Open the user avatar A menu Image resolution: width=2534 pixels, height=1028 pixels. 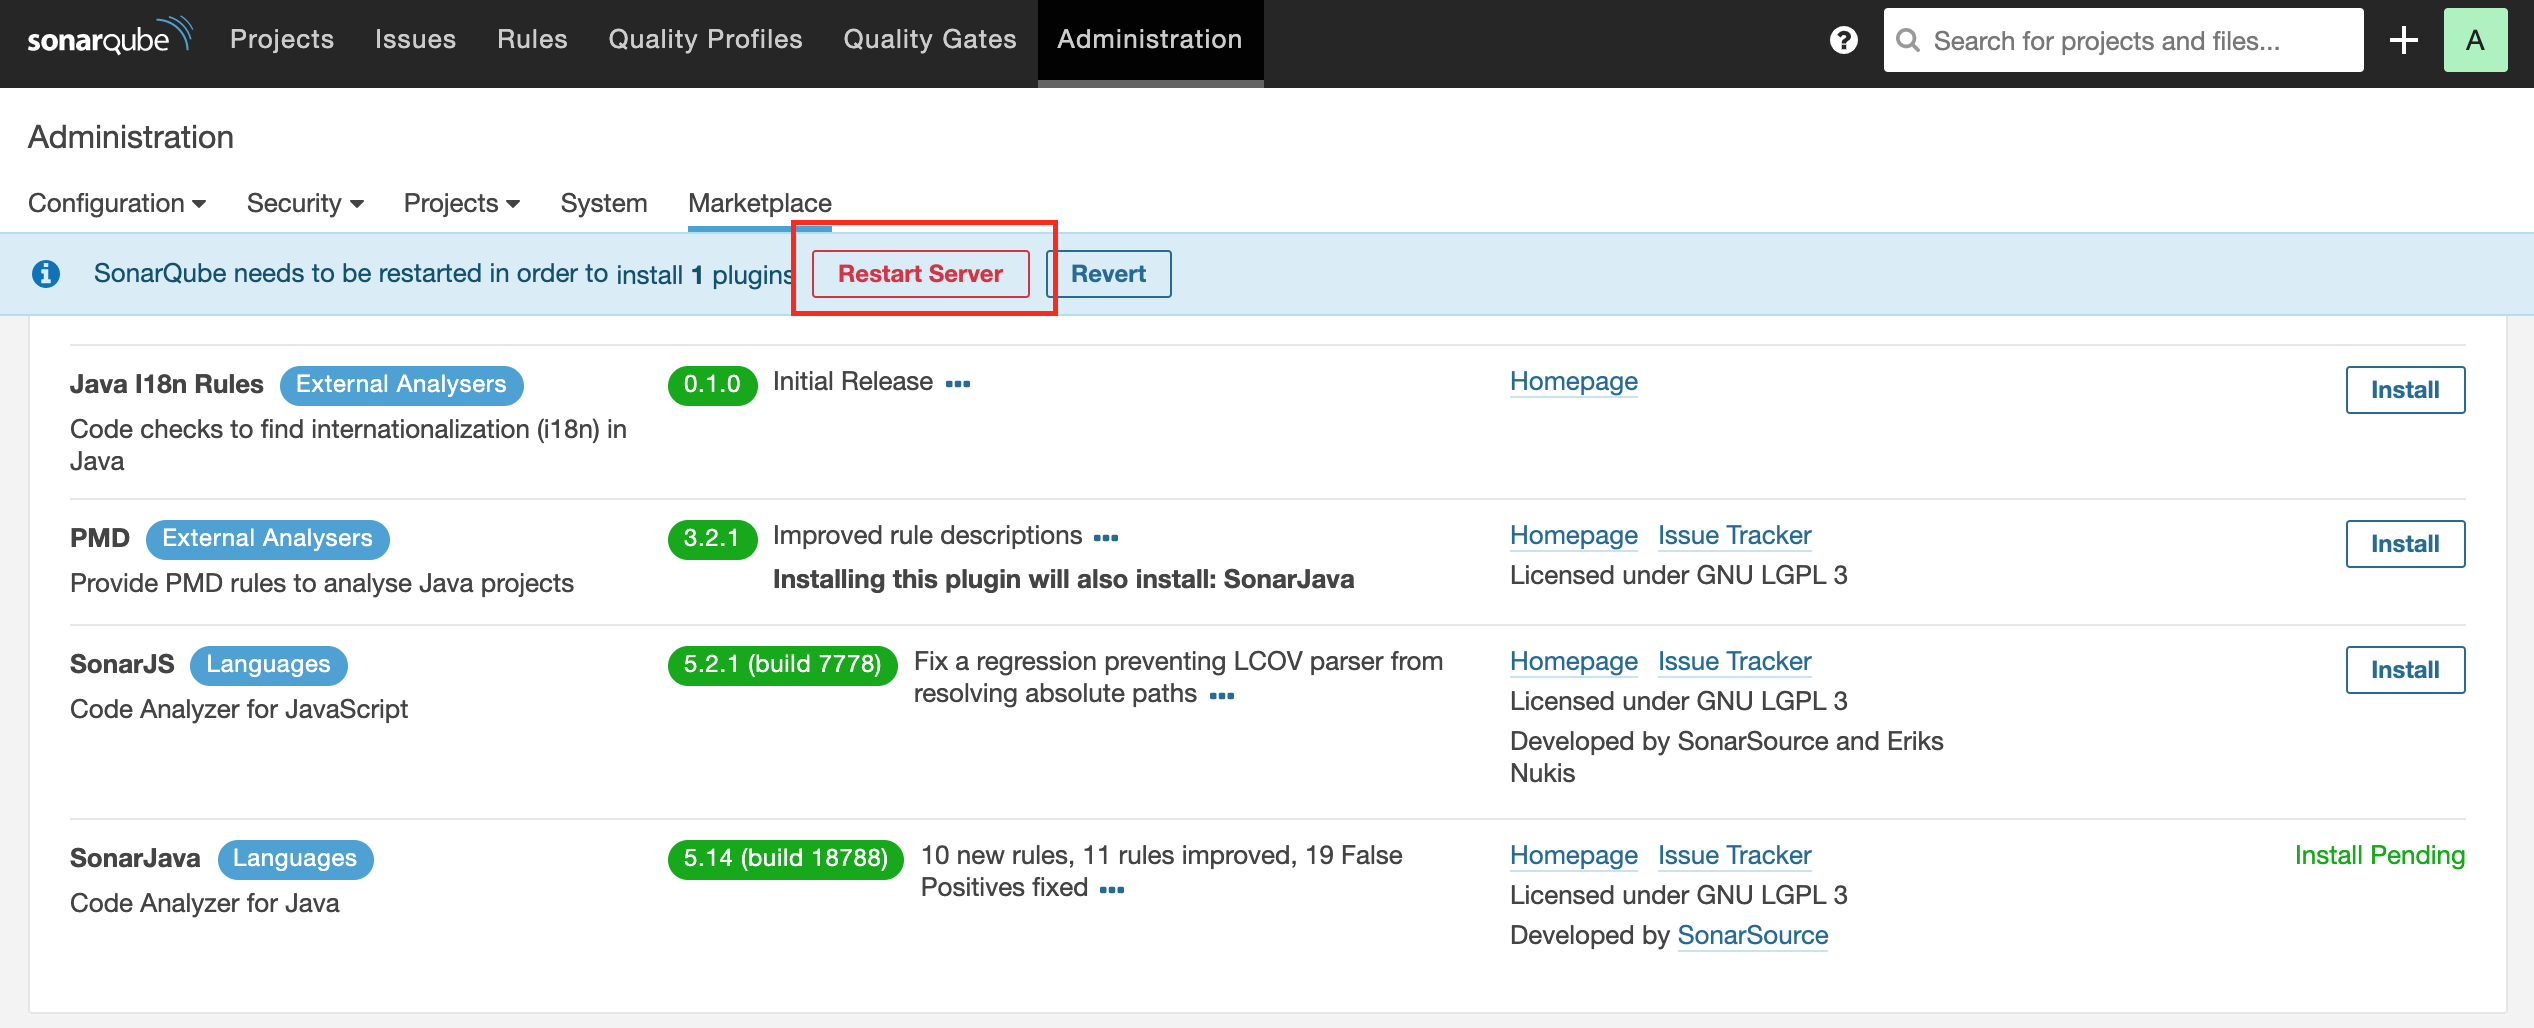click(x=2475, y=40)
